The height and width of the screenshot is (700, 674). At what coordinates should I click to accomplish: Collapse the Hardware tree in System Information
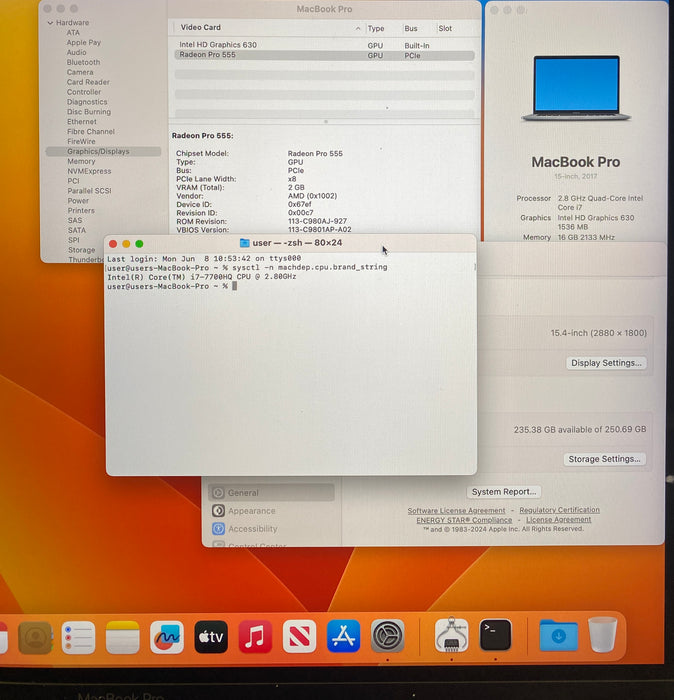(x=50, y=23)
